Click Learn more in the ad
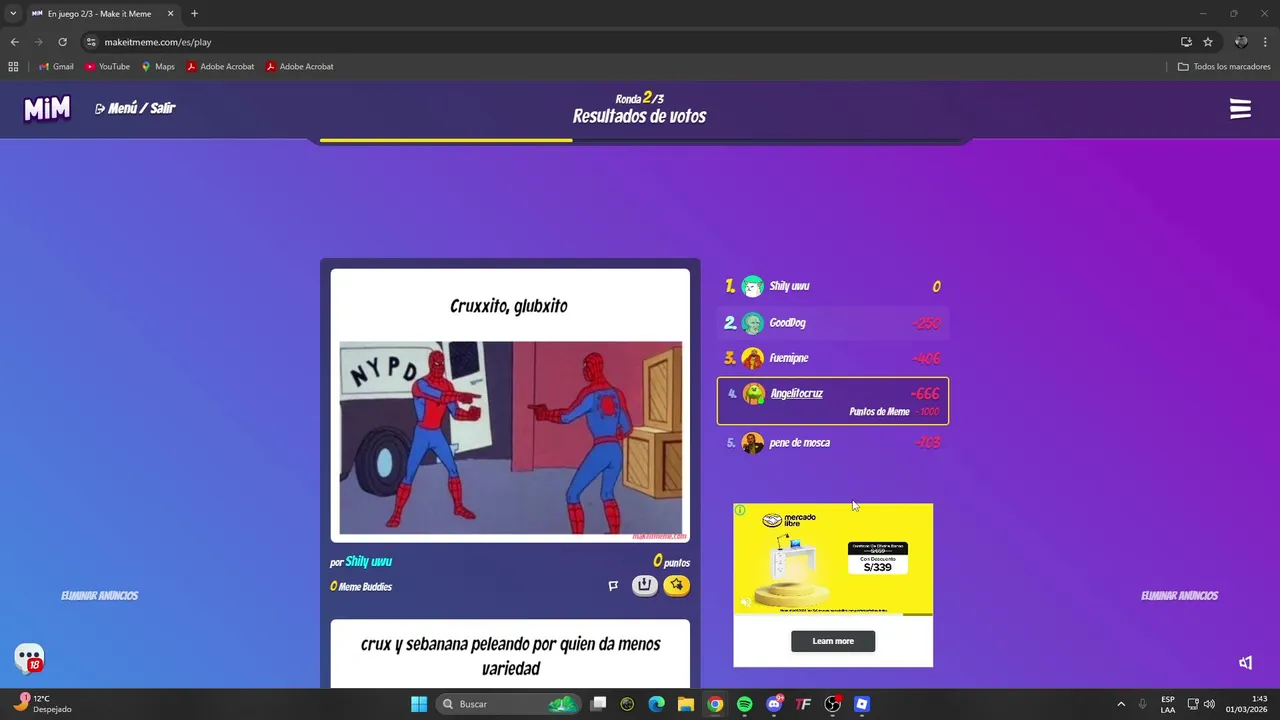This screenshot has height=720, width=1280. (x=833, y=641)
